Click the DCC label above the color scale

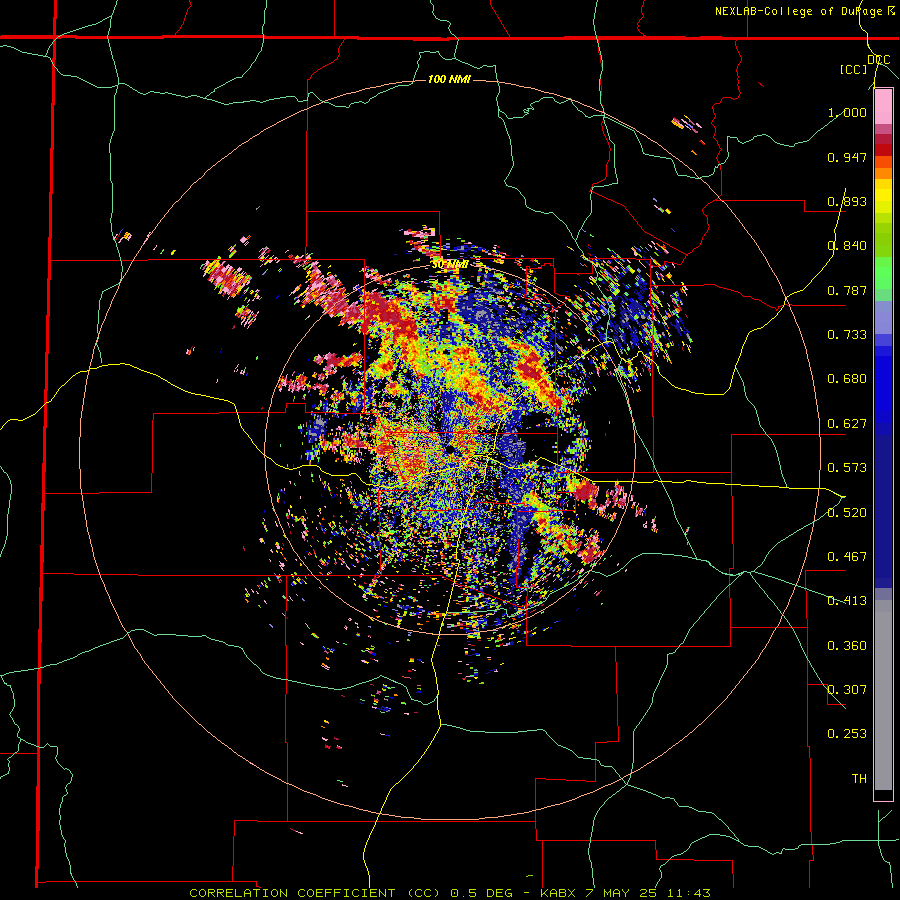click(878, 60)
